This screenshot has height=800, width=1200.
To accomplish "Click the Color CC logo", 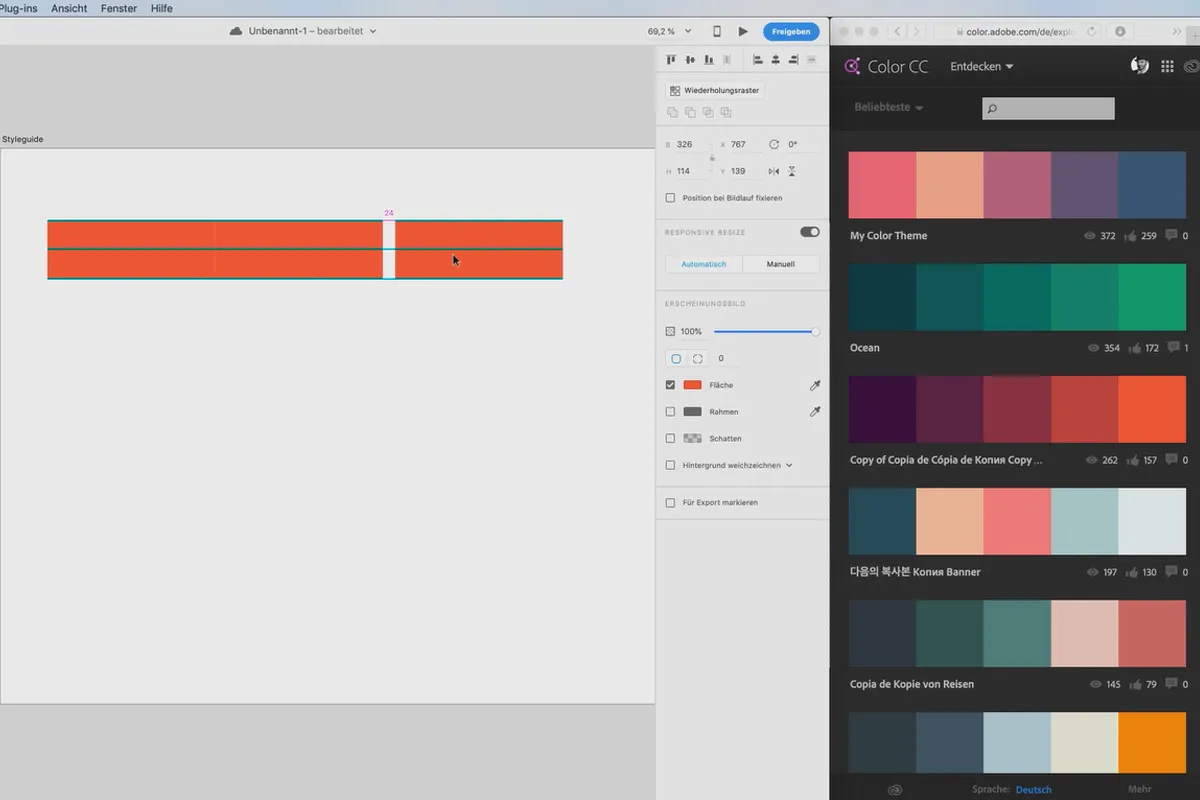I will coord(886,66).
